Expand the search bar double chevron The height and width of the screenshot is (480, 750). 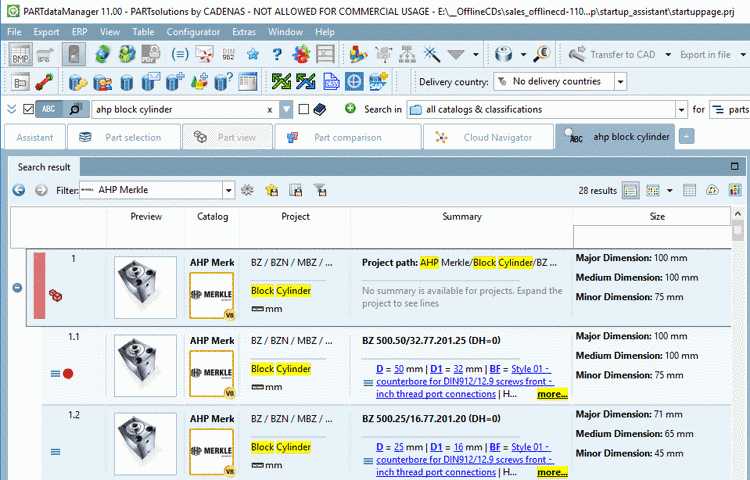coord(11,109)
